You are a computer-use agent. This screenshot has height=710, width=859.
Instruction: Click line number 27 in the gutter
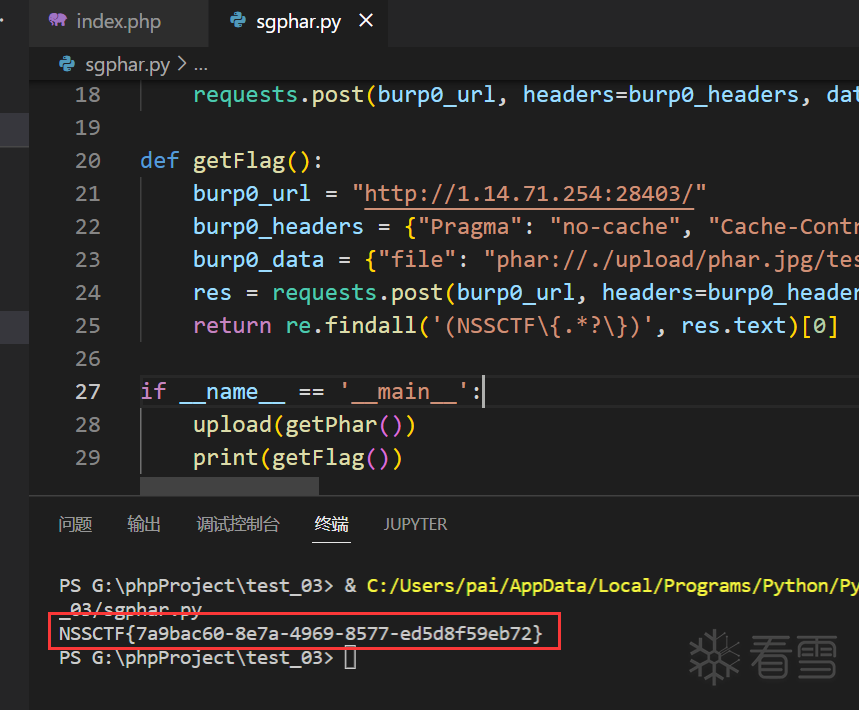88,392
